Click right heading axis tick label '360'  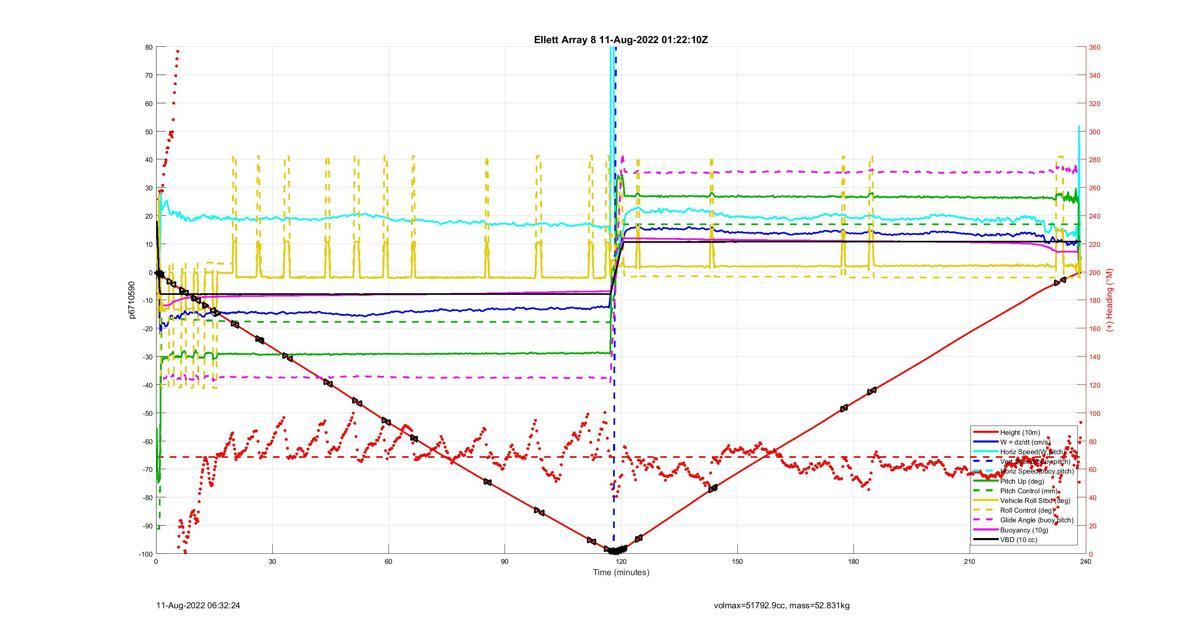coord(1095,47)
